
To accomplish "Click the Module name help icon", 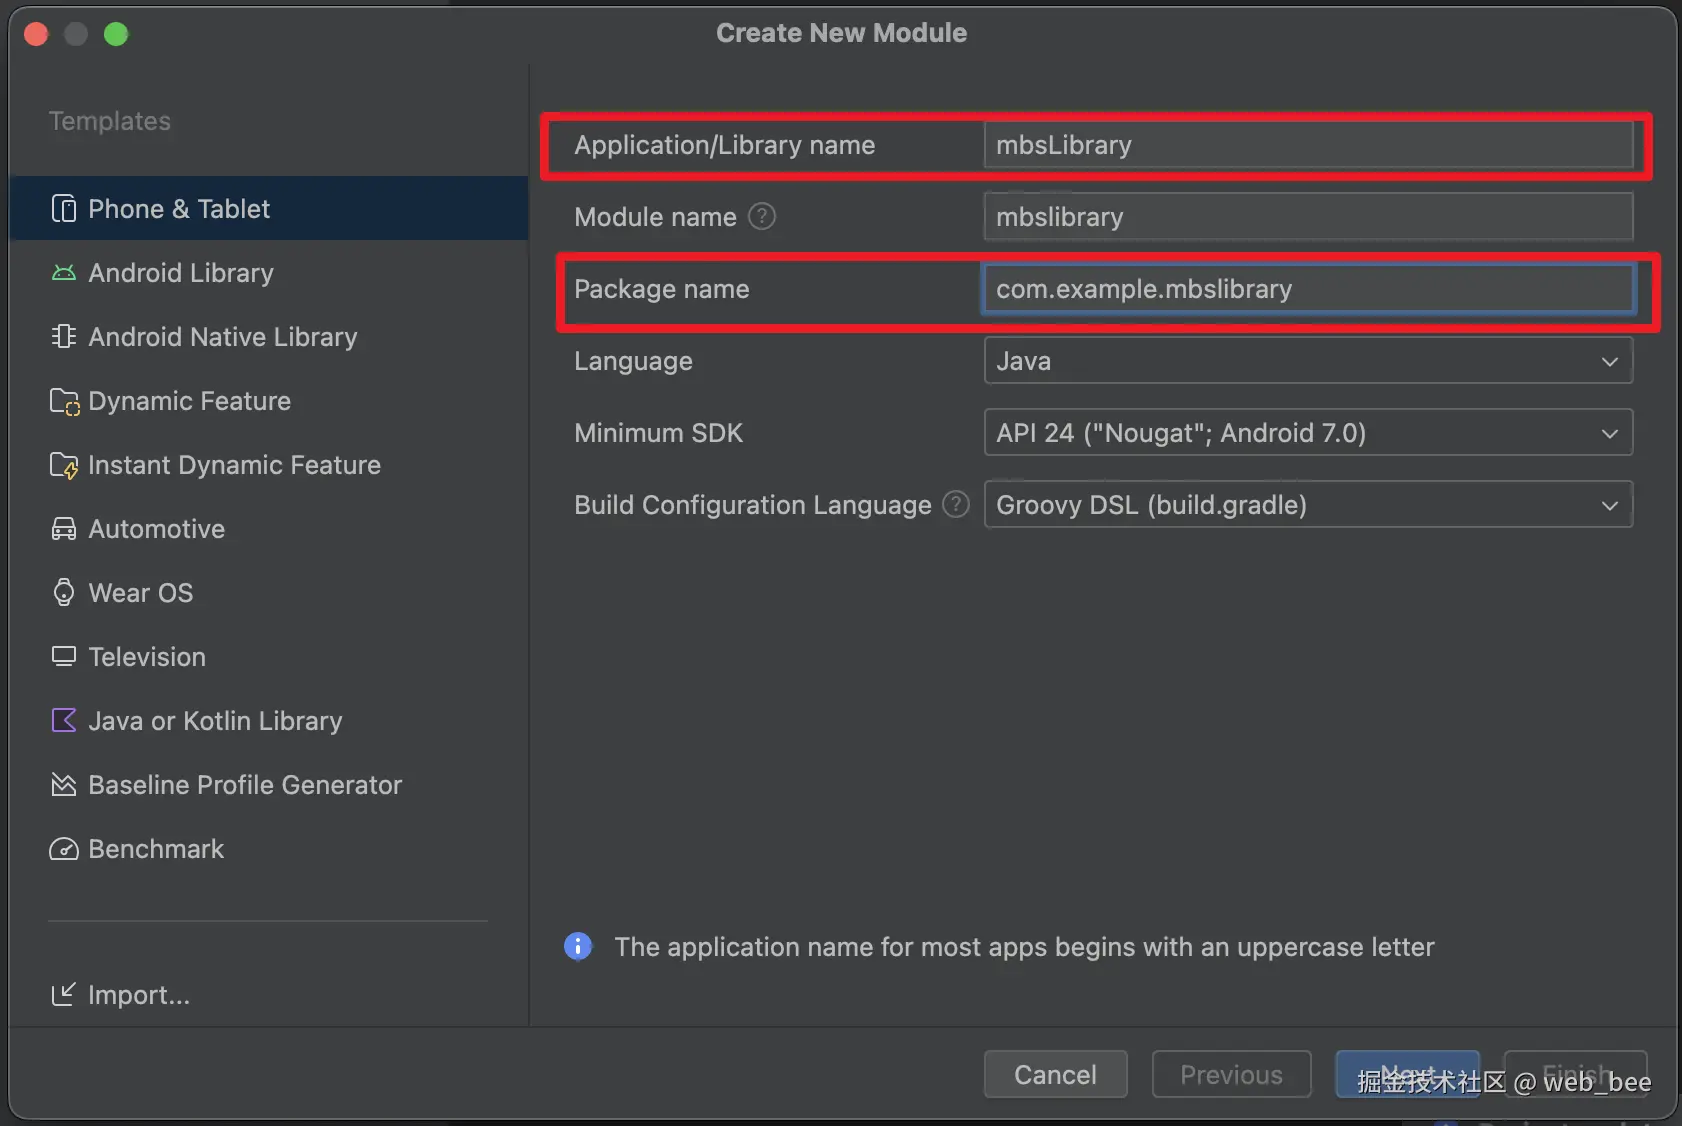I will pyautogui.click(x=762, y=217).
